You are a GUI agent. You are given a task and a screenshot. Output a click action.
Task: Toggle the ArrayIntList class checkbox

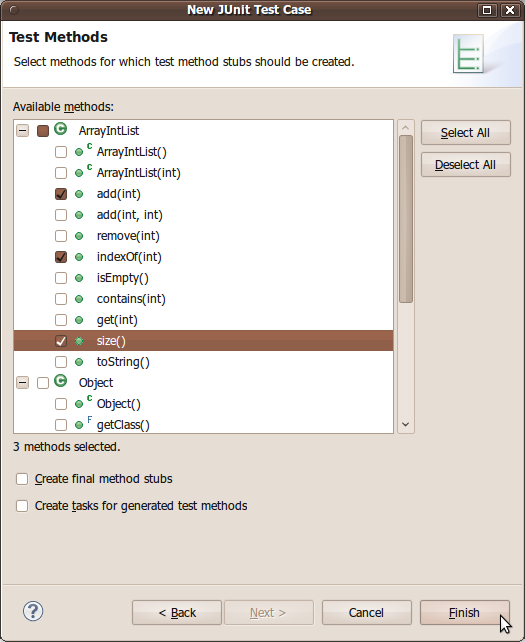click(43, 131)
